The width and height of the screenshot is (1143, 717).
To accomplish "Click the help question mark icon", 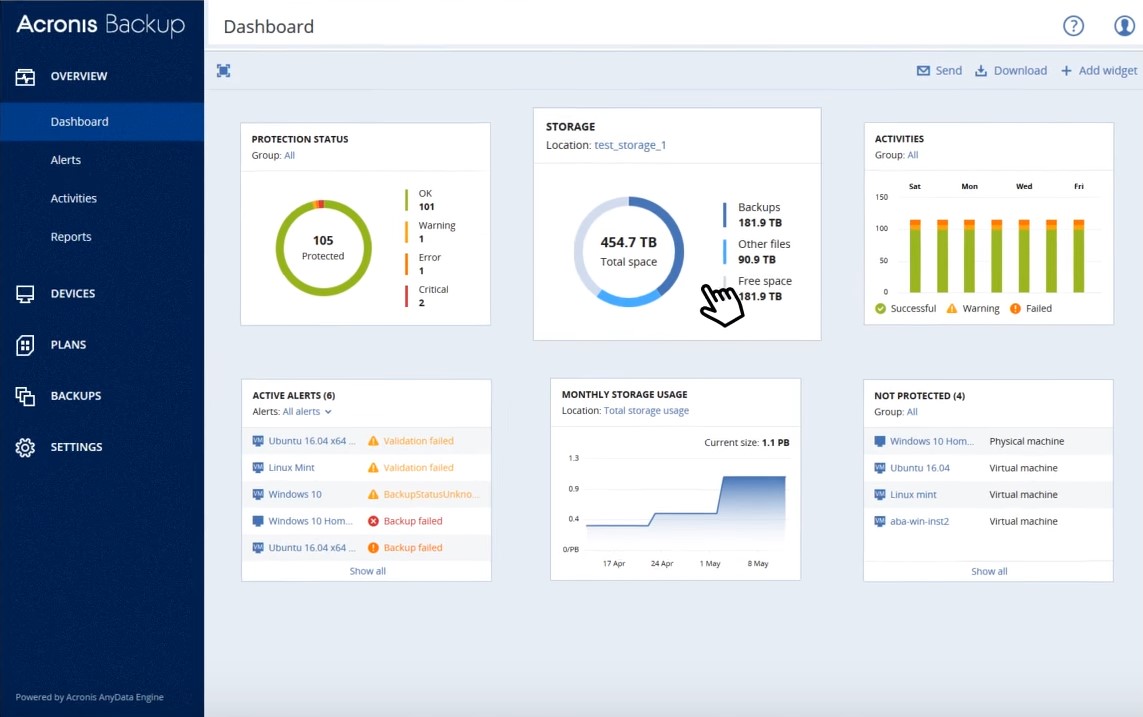I will 1073,26.
